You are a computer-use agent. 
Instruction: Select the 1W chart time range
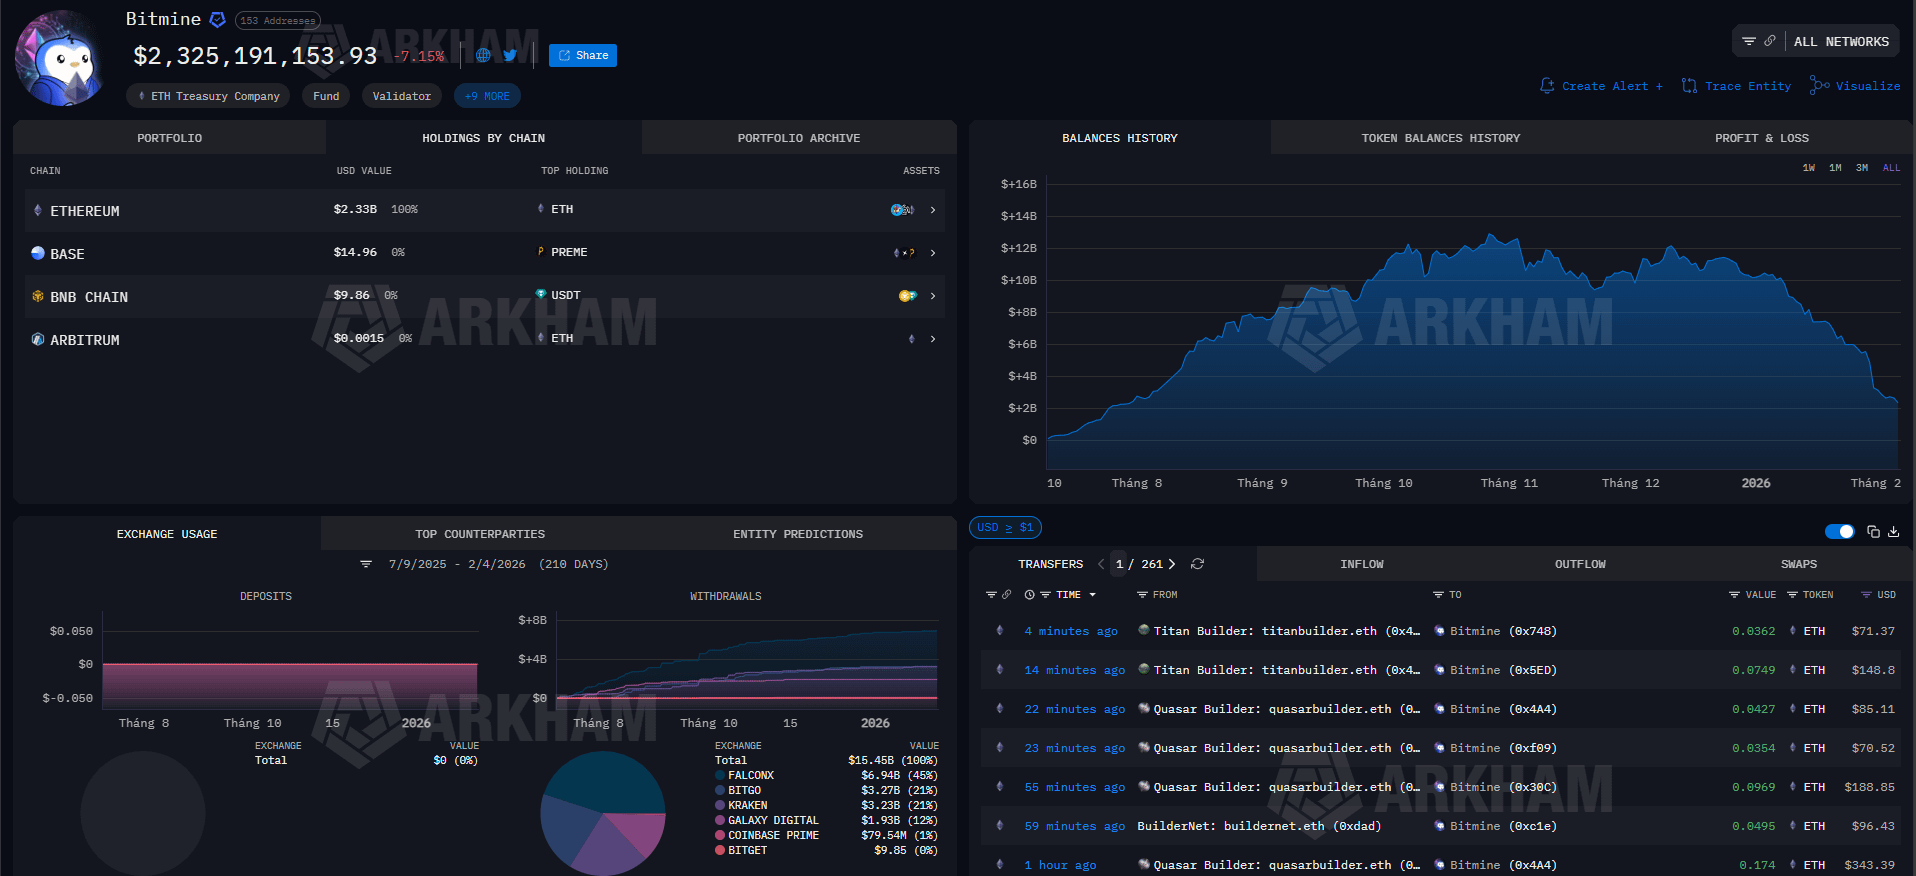[1808, 168]
